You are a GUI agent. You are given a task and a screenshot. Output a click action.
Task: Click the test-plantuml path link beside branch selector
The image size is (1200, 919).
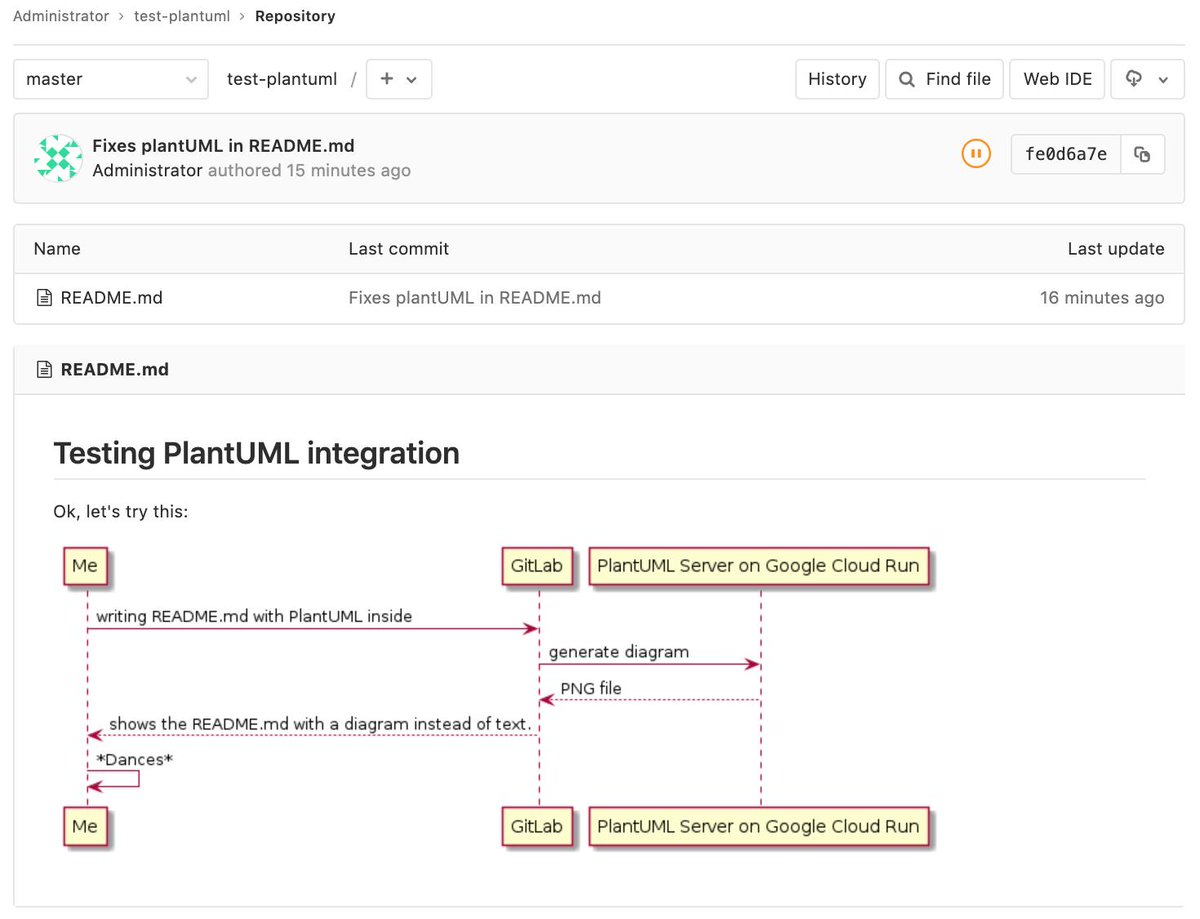click(x=282, y=79)
